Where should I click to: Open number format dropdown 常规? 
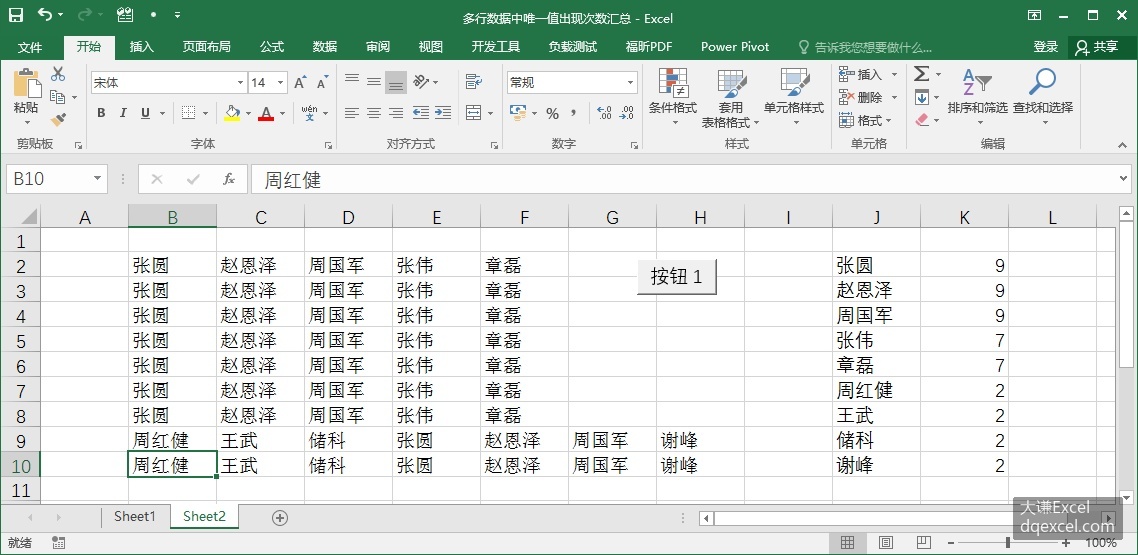pyautogui.click(x=631, y=83)
